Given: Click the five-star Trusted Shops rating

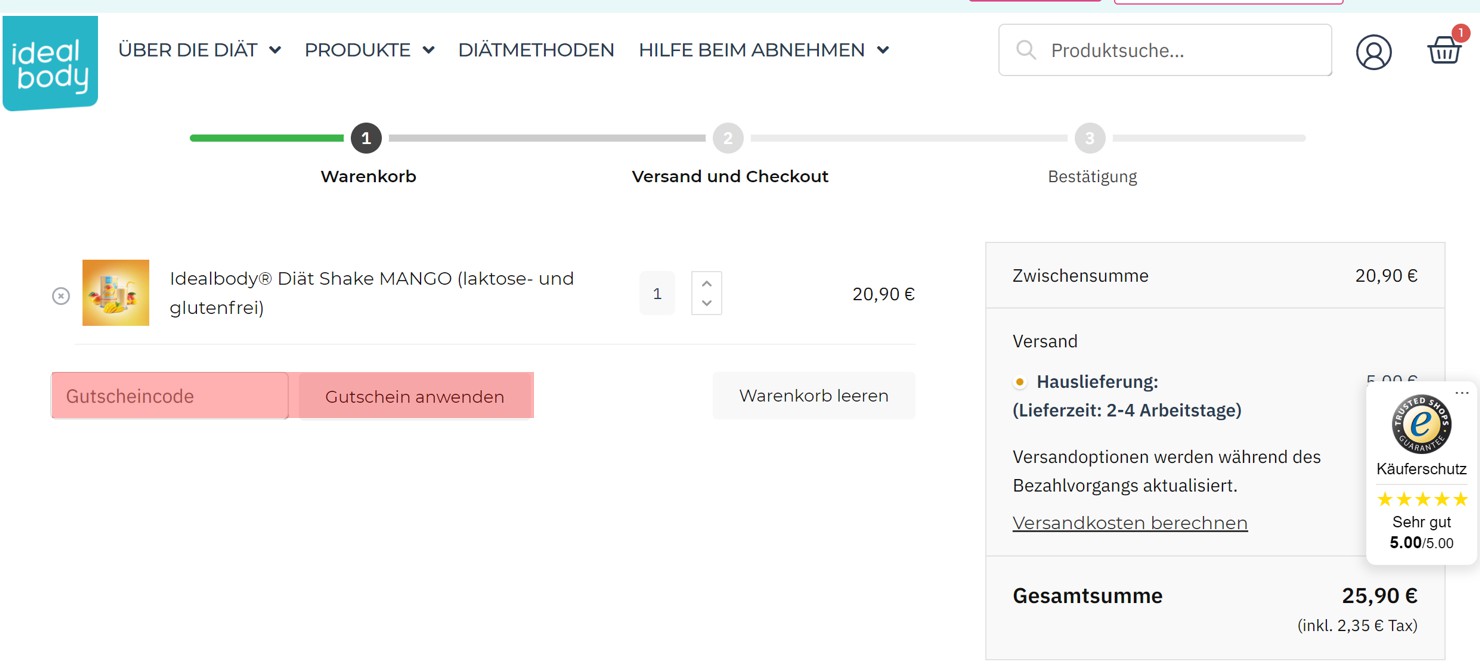Looking at the screenshot, I should 1422,499.
